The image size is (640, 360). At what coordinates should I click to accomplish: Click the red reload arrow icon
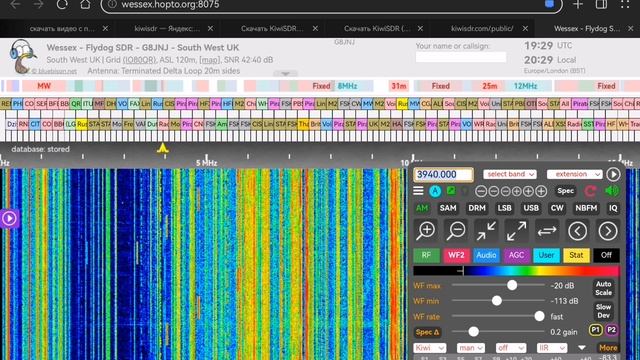590,191
